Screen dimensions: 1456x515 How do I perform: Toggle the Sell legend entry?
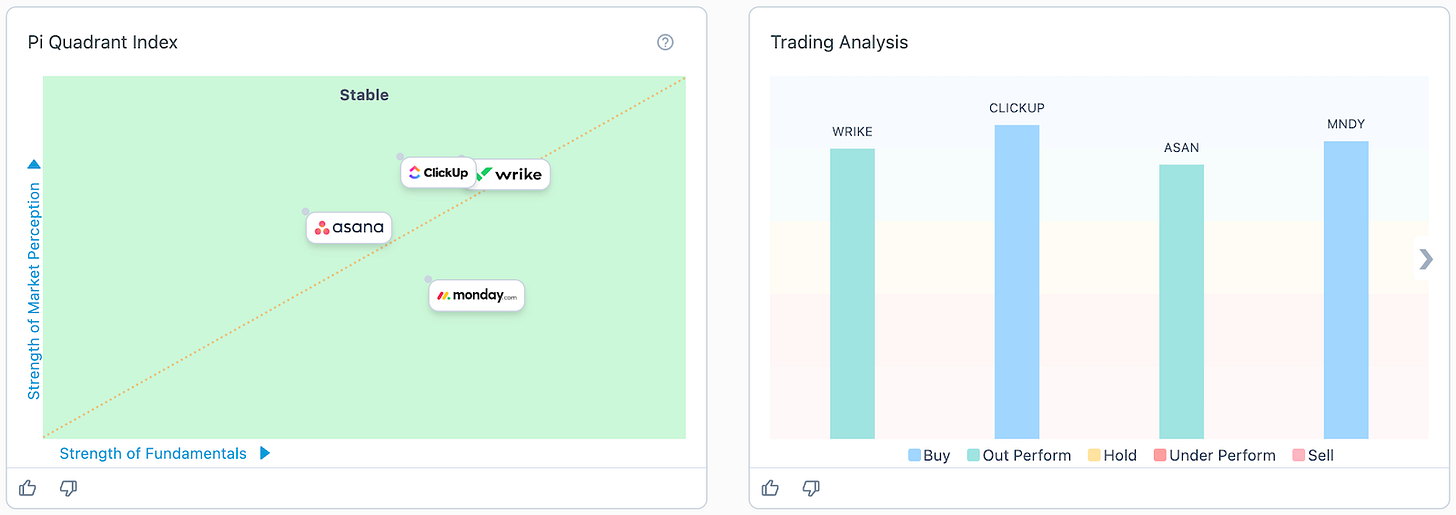[1313, 455]
